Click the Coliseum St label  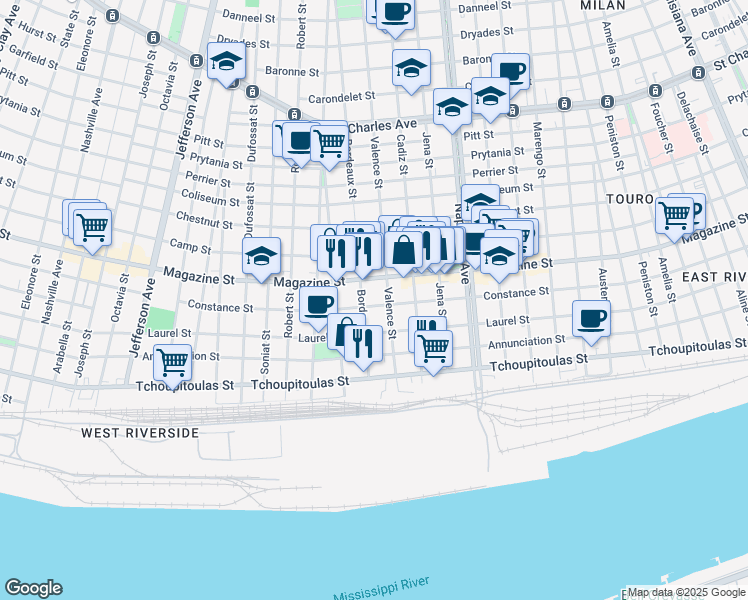point(210,198)
